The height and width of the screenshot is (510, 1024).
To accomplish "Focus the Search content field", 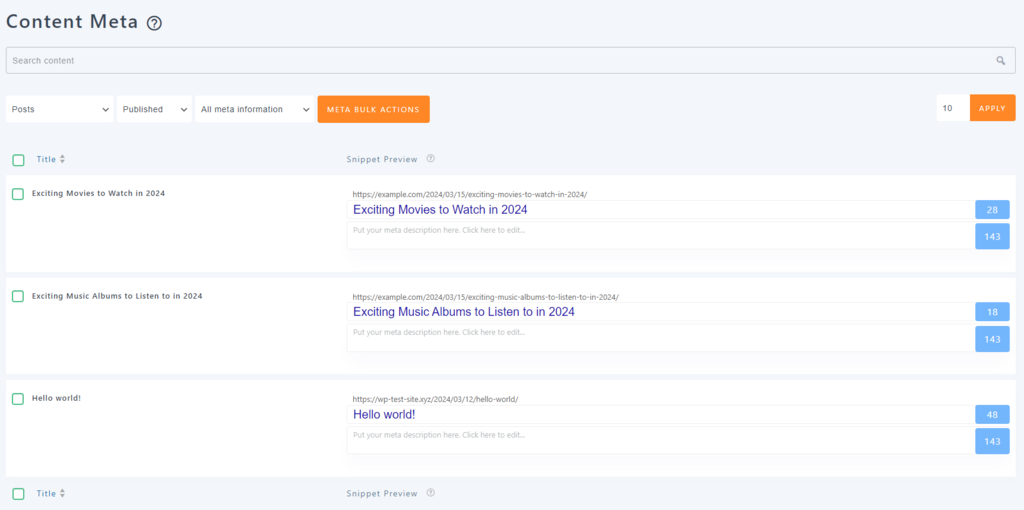I will coord(500,61).
